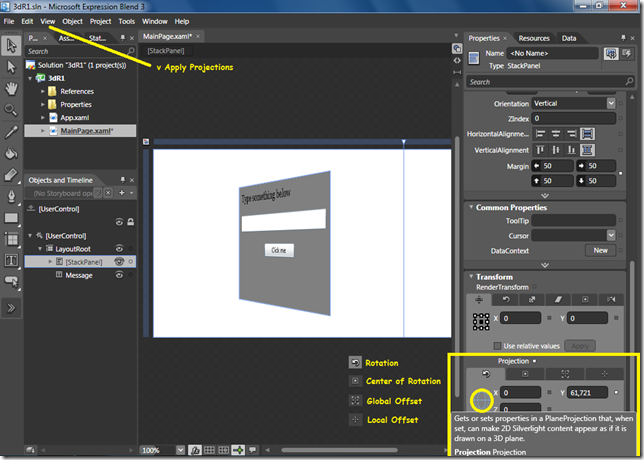Click the New DataContext button
Image resolution: width=644 pixels, height=460 pixels.
click(x=600, y=250)
